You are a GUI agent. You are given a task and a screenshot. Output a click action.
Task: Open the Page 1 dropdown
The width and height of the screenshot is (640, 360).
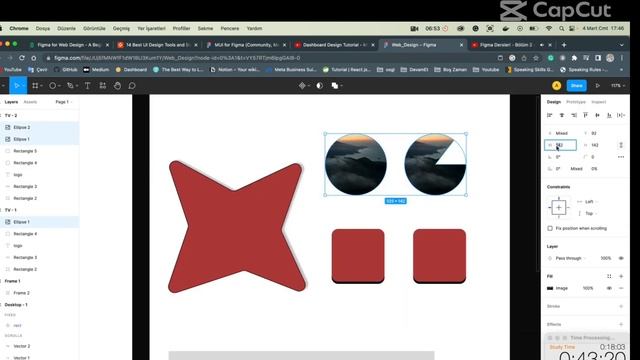coord(64,102)
